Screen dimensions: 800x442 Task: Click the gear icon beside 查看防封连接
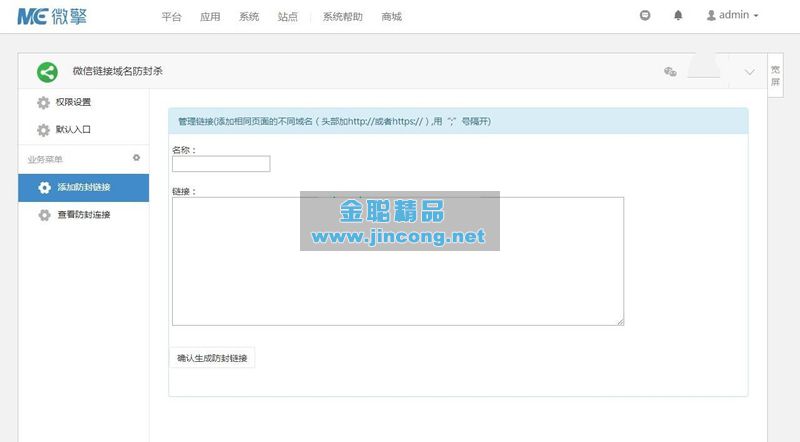point(44,215)
